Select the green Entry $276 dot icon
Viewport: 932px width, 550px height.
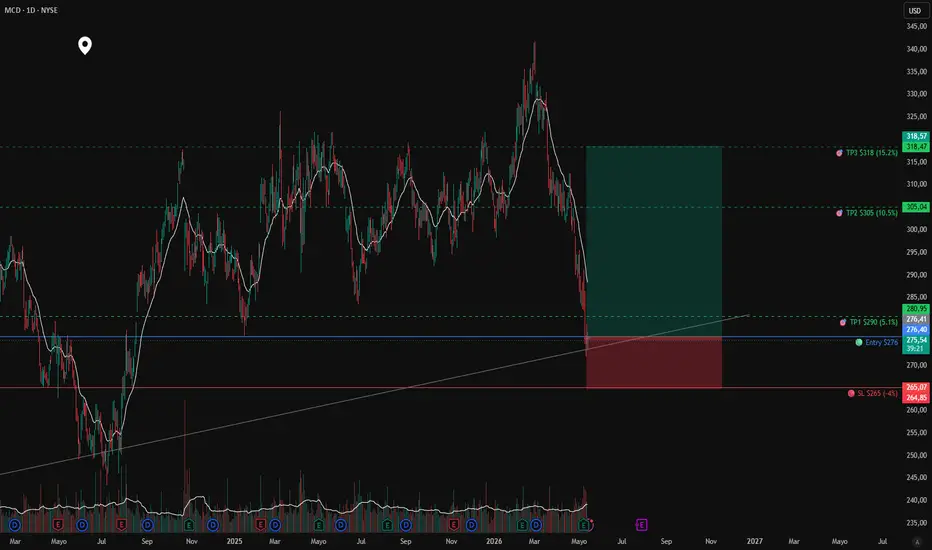[859, 342]
